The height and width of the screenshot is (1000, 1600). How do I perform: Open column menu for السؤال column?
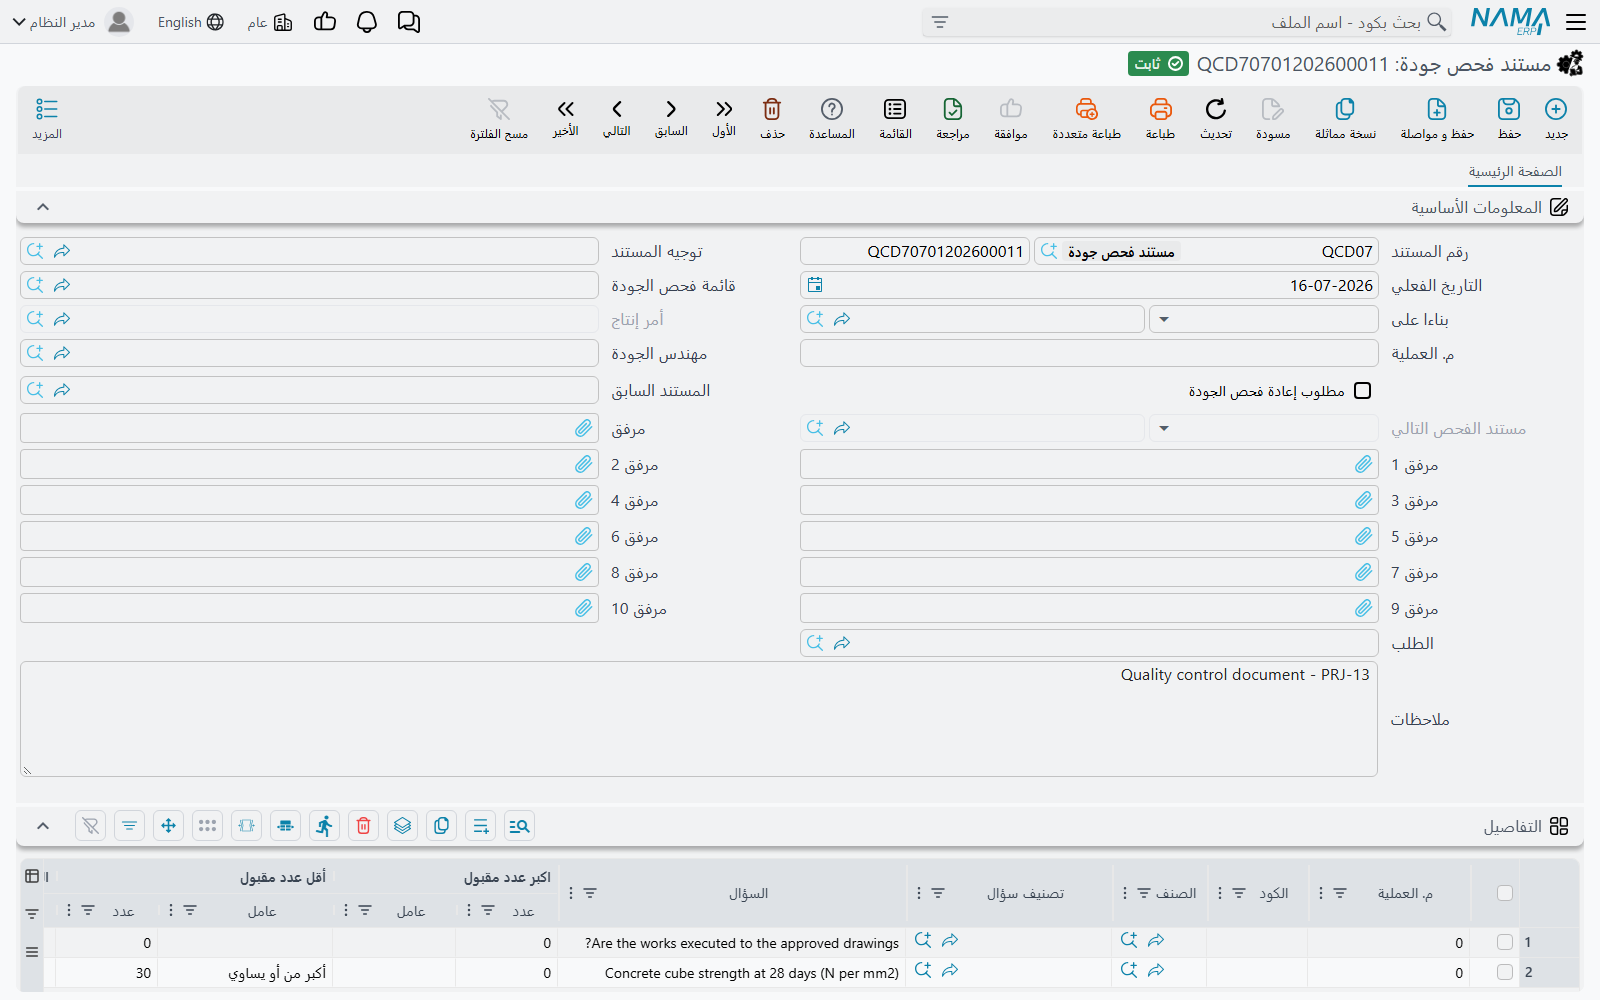(x=571, y=893)
